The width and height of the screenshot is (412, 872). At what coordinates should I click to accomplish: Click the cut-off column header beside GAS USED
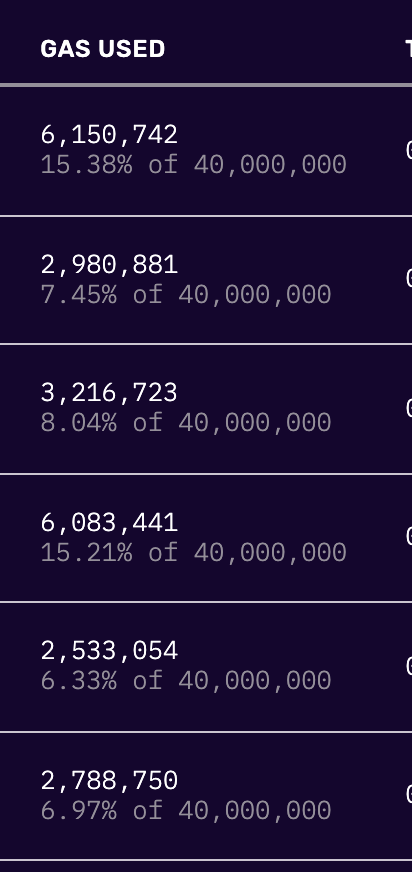(409, 49)
